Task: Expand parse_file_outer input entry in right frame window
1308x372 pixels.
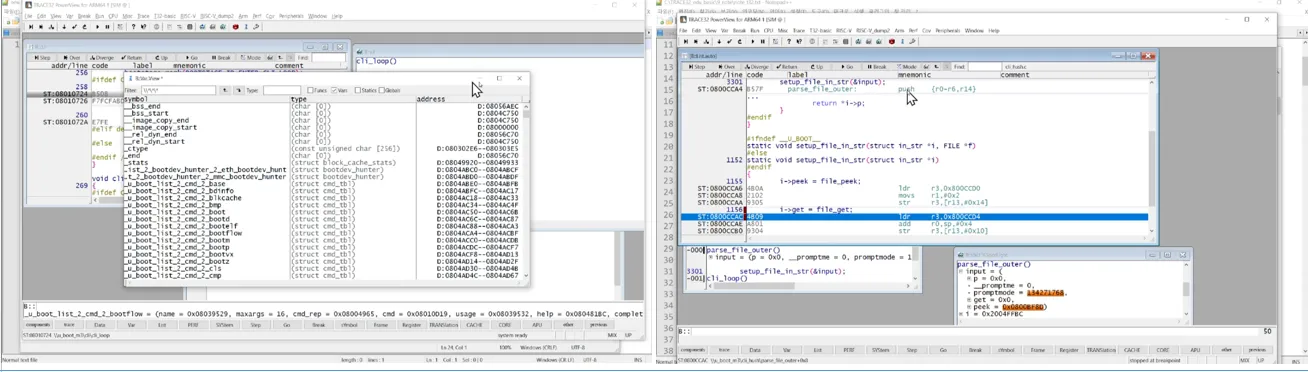Action: click(710, 257)
